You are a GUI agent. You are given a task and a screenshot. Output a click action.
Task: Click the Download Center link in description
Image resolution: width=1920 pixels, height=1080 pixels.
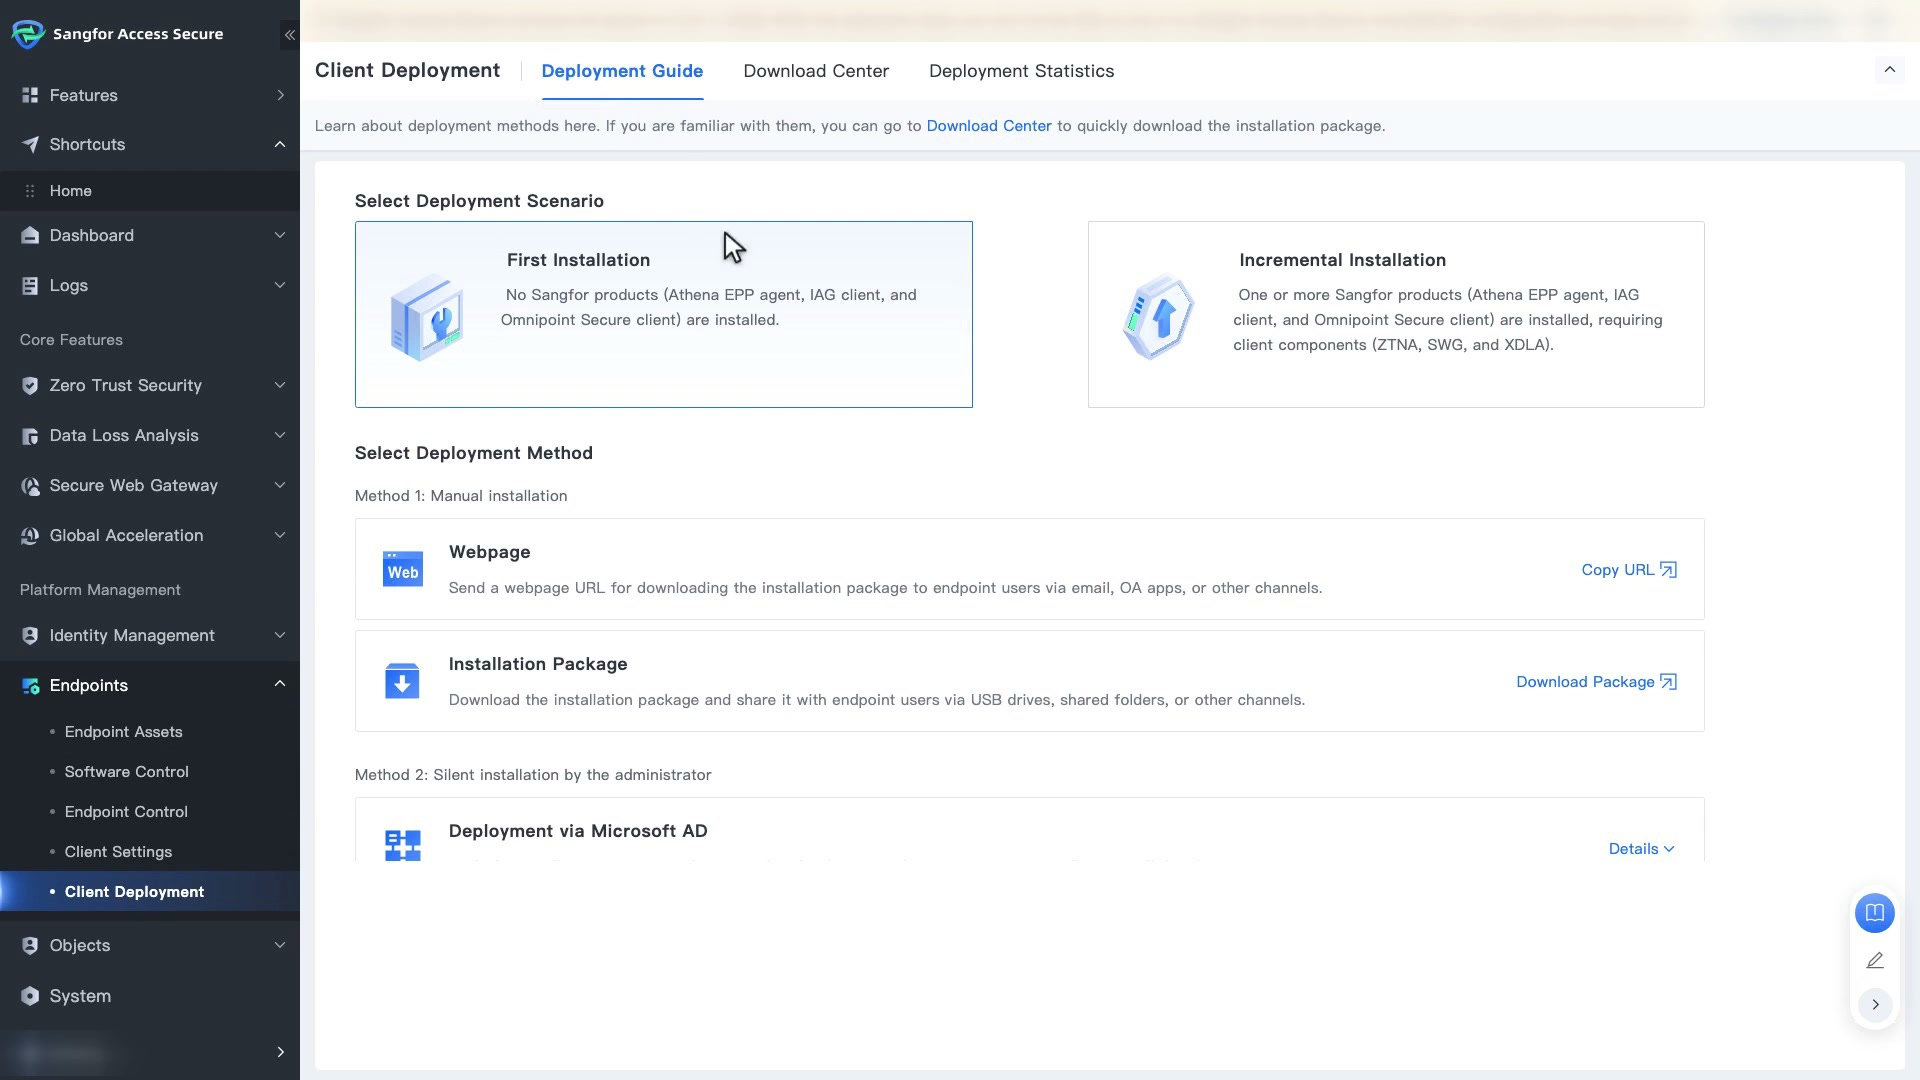coord(989,126)
